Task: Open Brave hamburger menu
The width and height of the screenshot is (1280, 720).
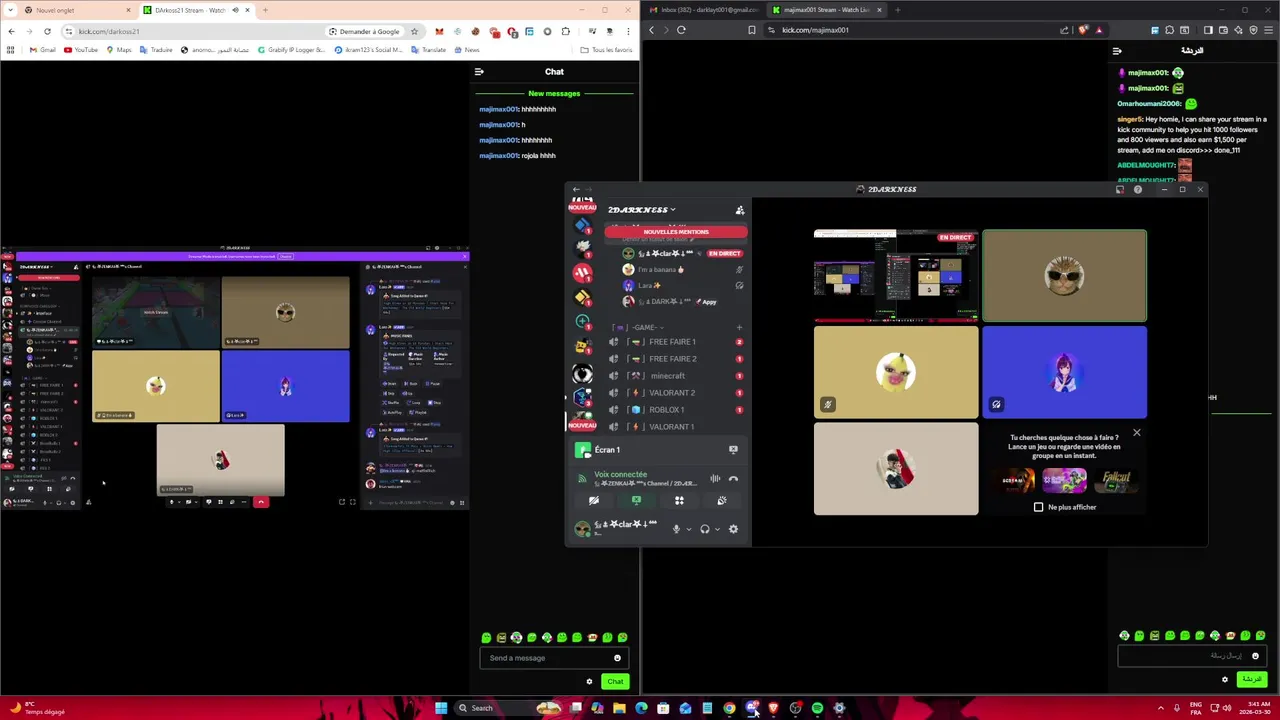Action: 1269,30
